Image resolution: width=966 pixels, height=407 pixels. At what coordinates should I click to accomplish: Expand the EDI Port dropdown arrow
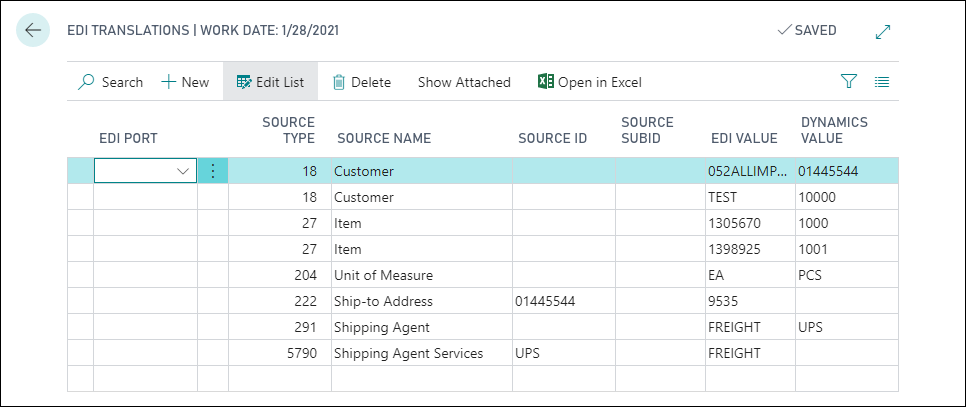(x=183, y=171)
